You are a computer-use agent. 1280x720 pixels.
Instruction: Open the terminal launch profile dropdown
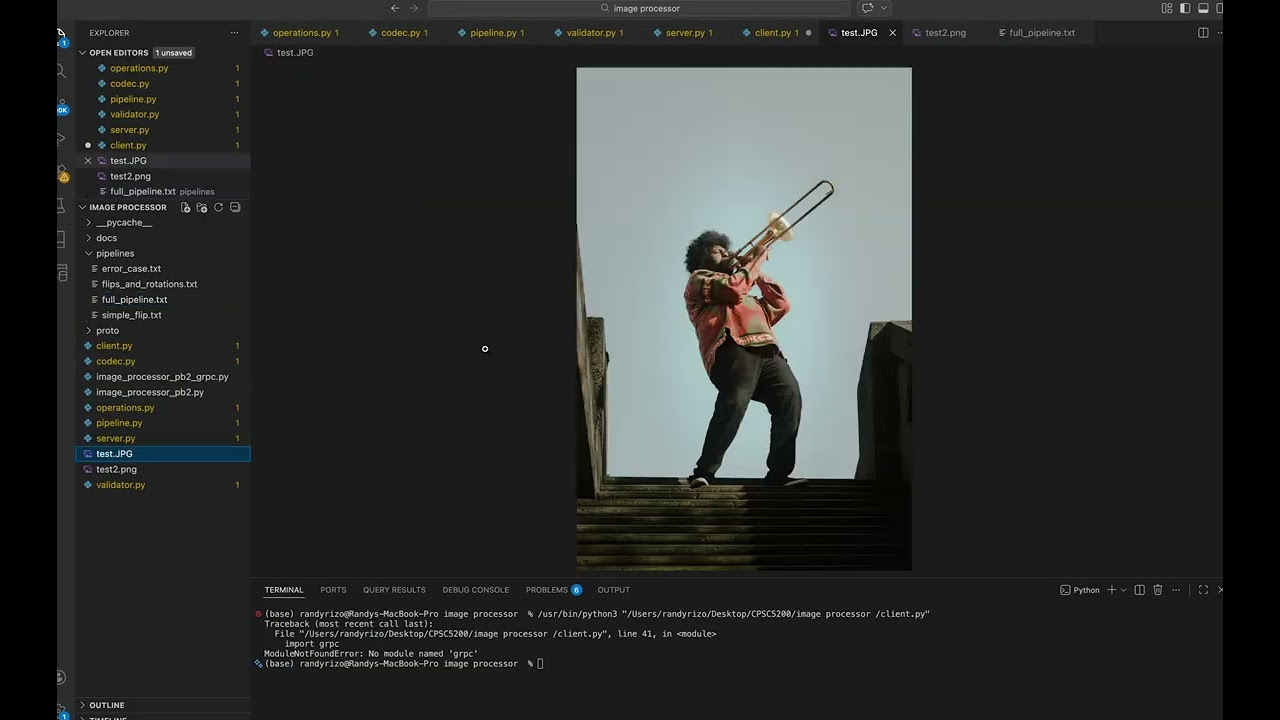click(x=1123, y=590)
